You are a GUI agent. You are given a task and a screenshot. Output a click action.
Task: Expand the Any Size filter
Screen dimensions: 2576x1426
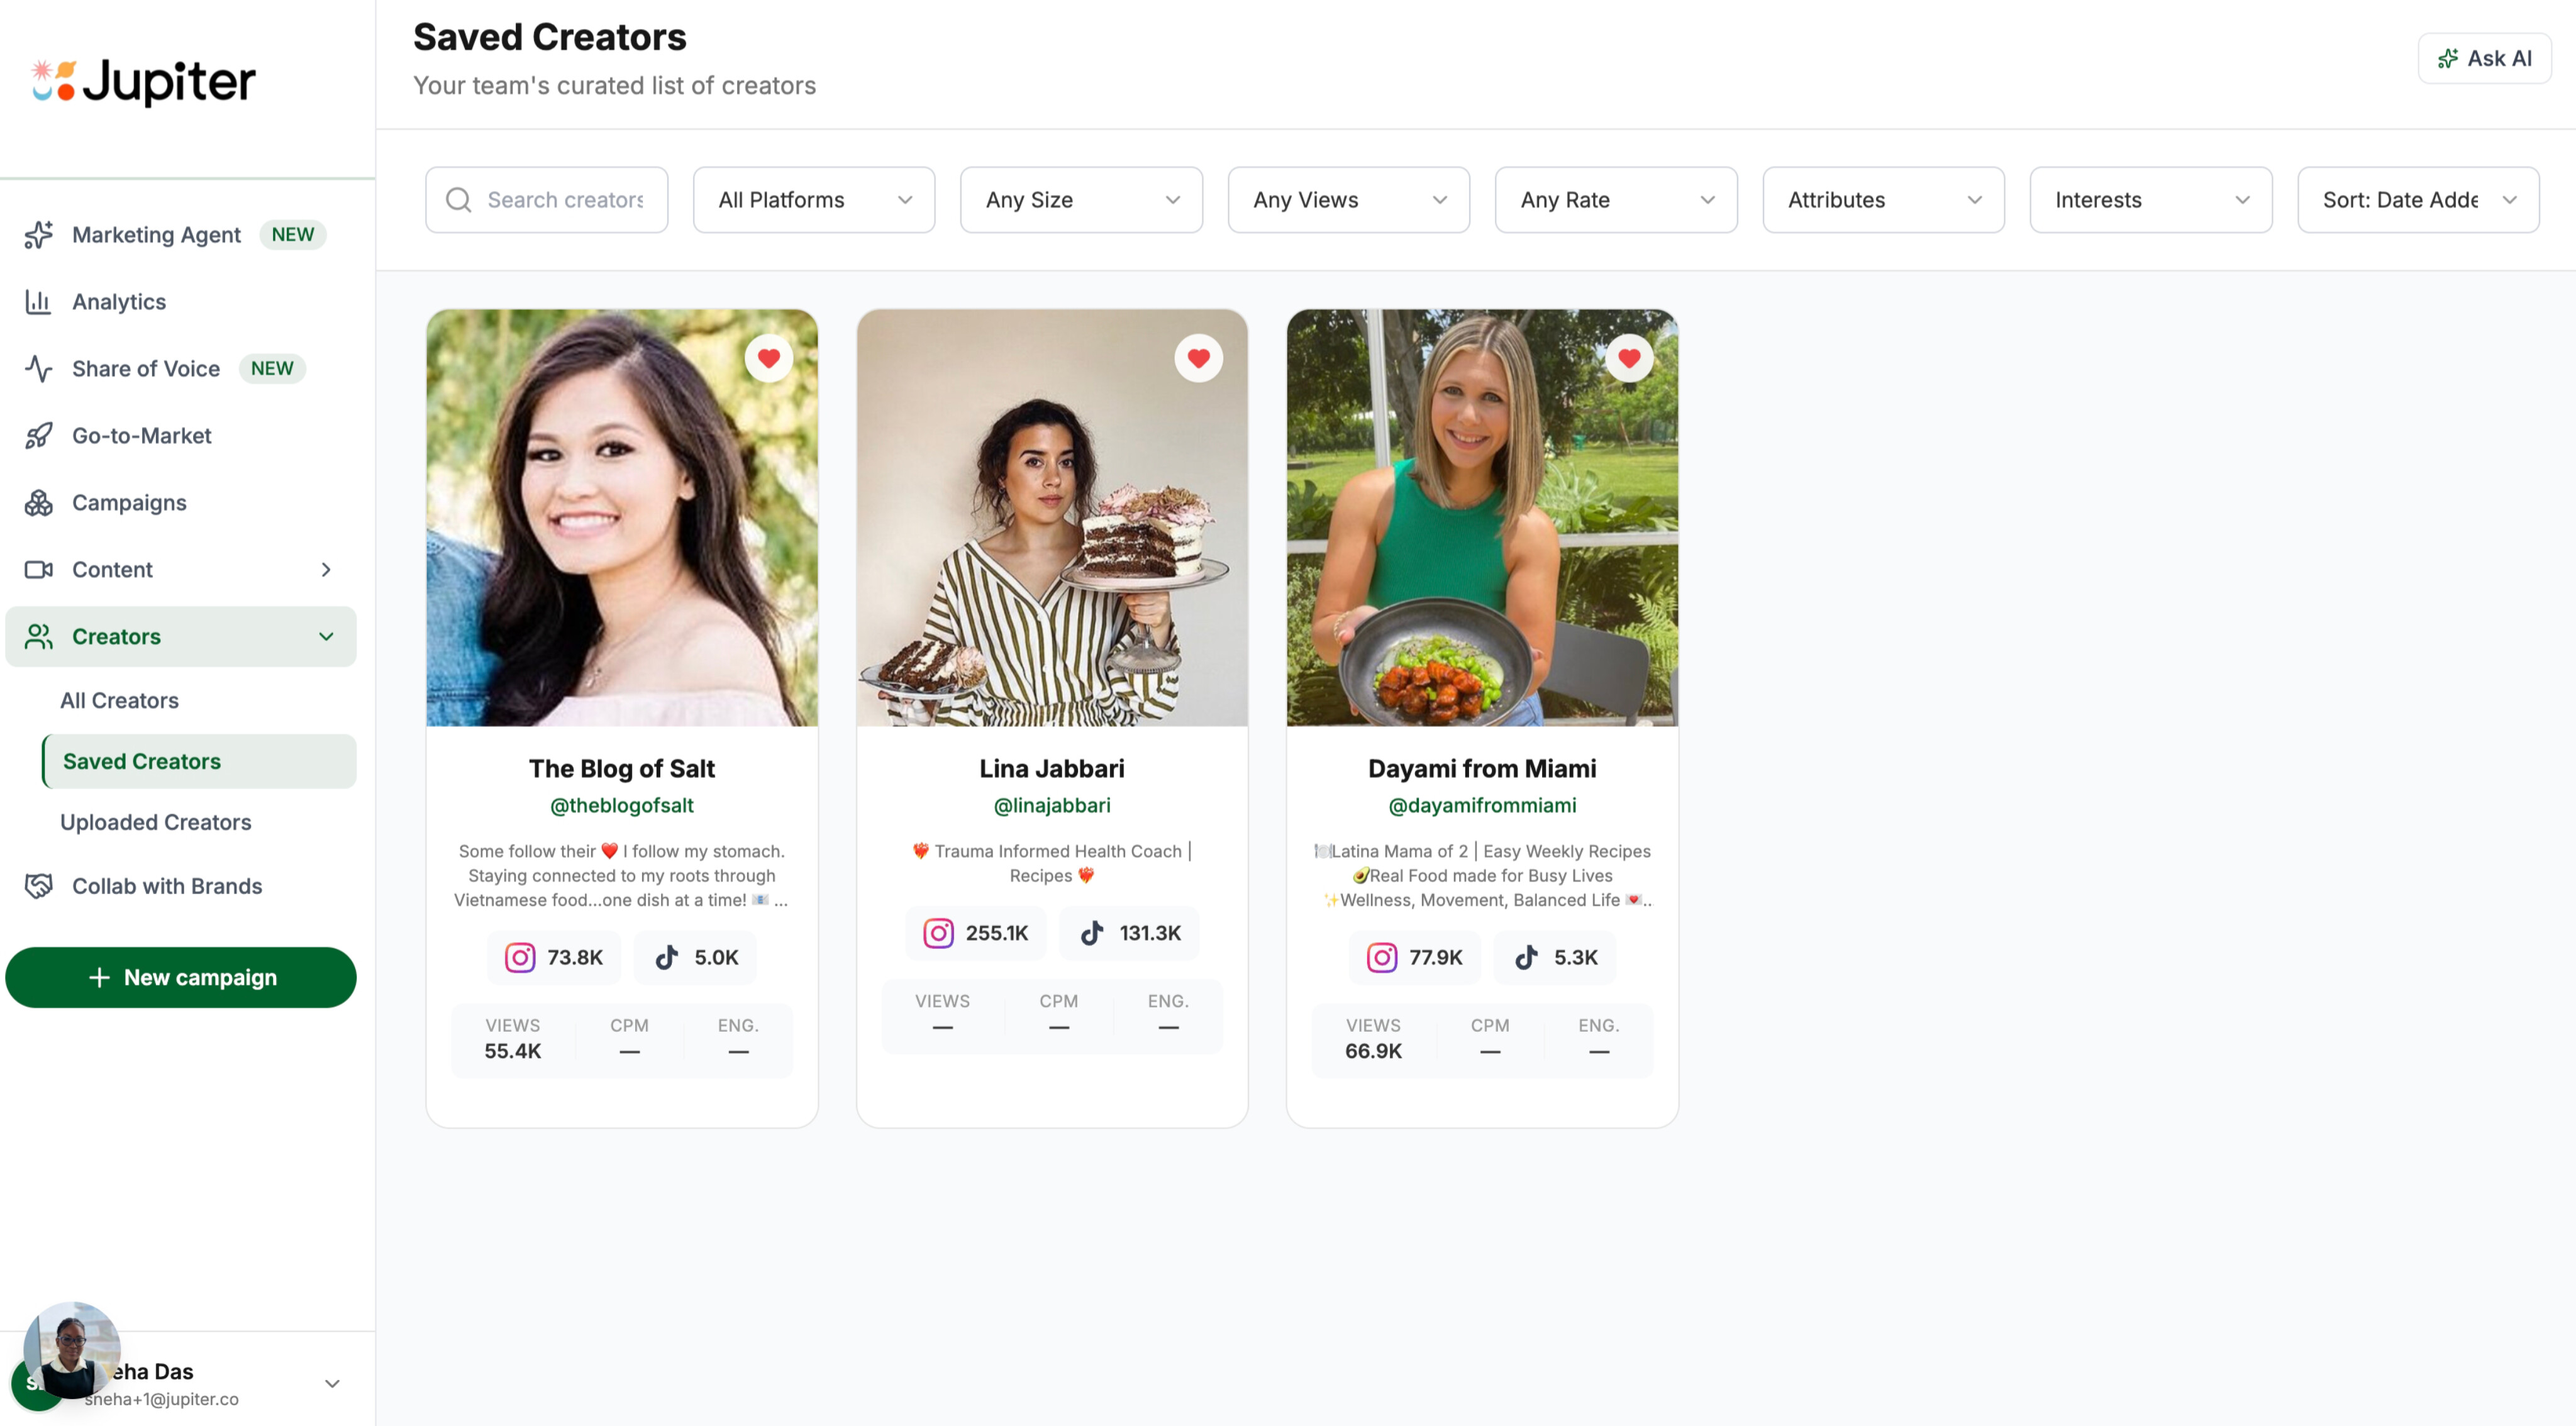pyautogui.click(x=1081, y=200)
